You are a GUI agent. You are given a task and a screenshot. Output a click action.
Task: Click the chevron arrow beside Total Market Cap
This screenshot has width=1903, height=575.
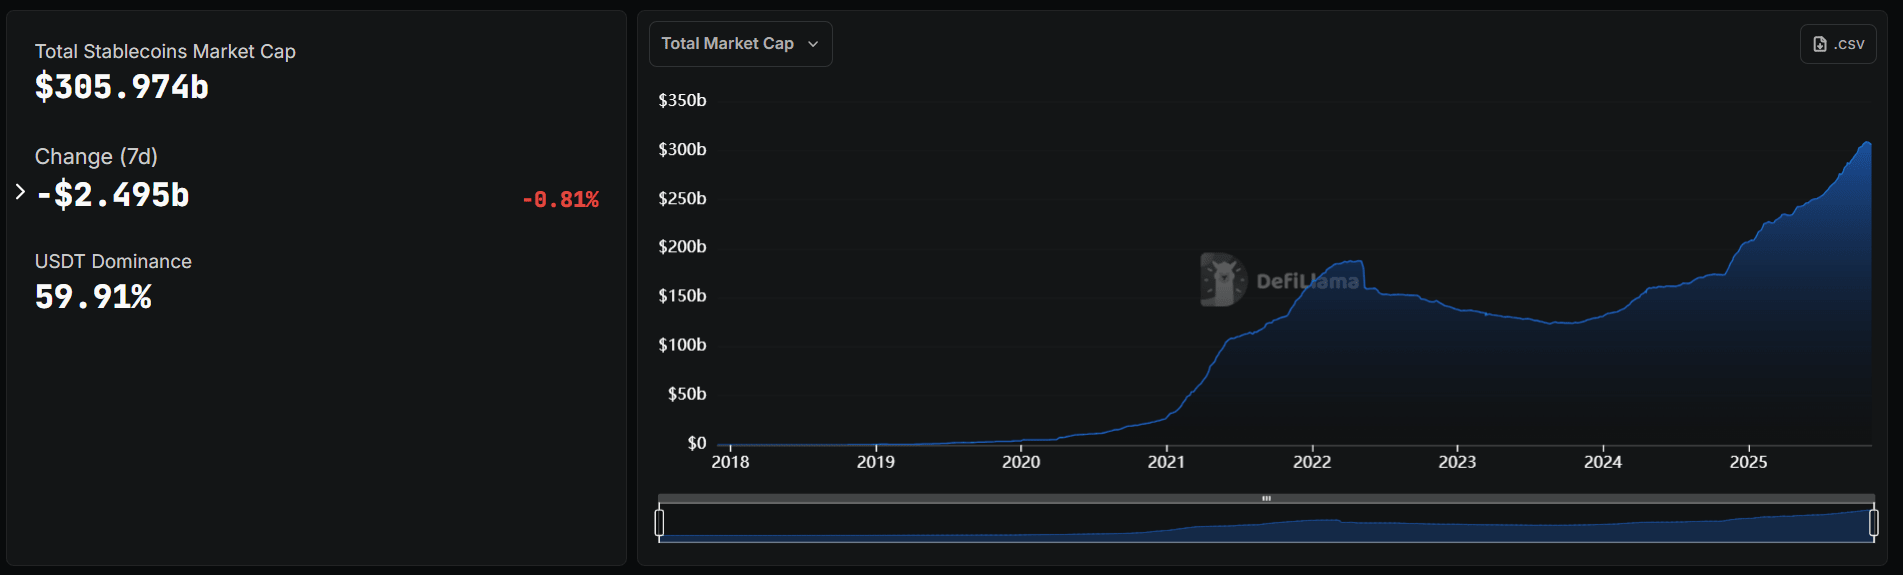pyautogui.click(x=813, y=44)
